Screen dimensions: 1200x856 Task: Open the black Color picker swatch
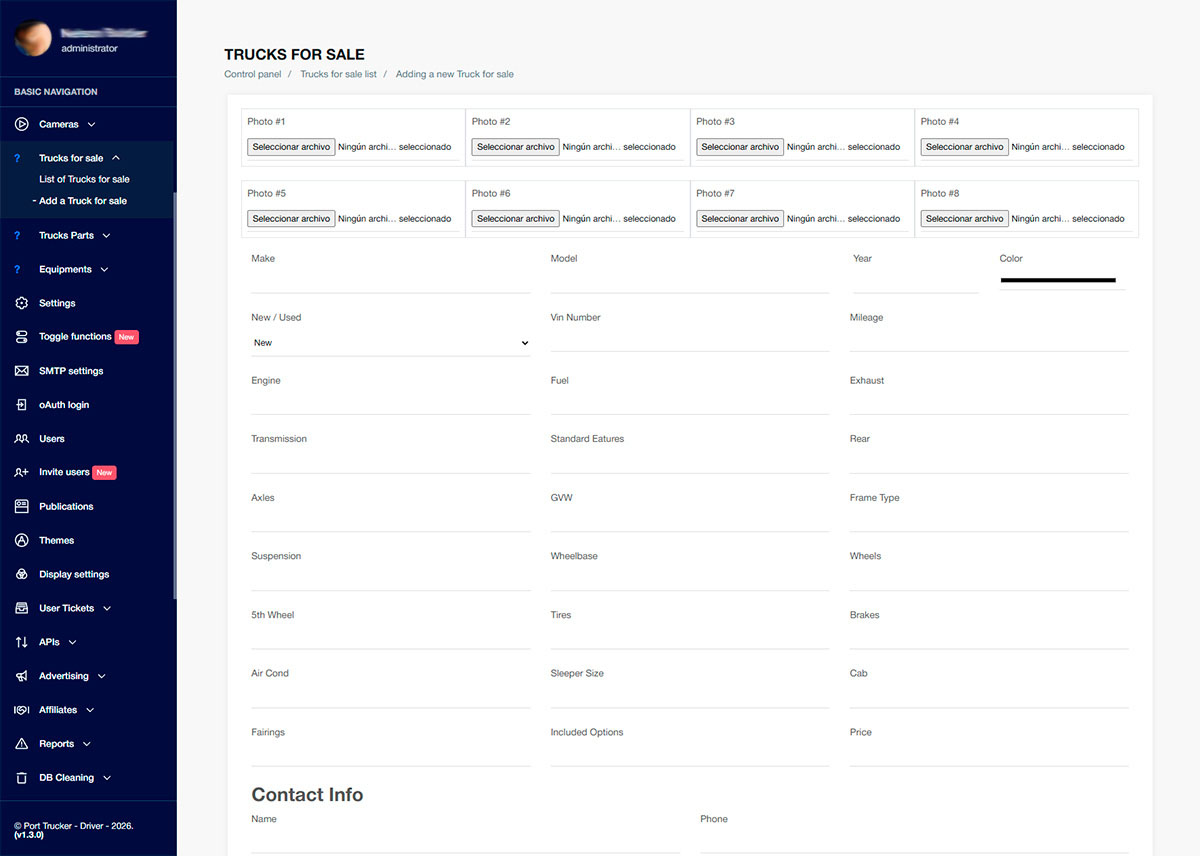(x=1058, y=280)
